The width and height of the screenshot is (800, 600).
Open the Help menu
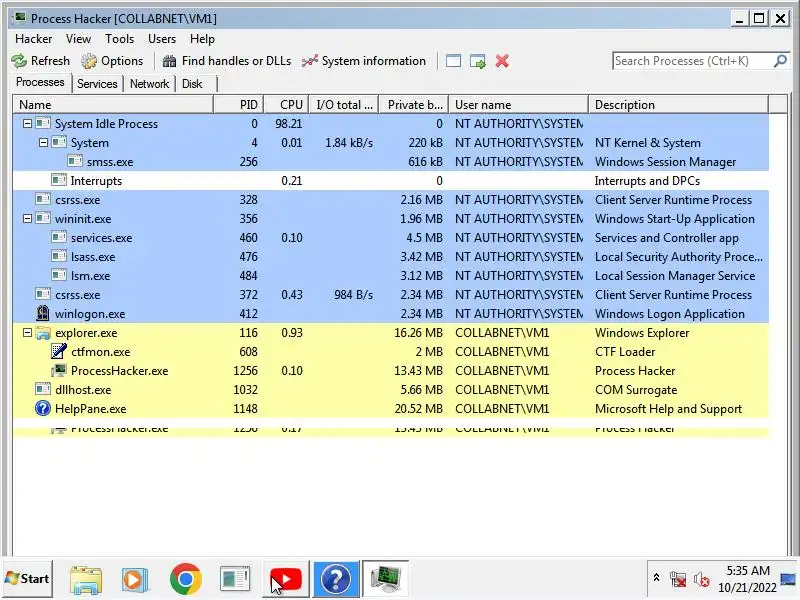(202, 39)
